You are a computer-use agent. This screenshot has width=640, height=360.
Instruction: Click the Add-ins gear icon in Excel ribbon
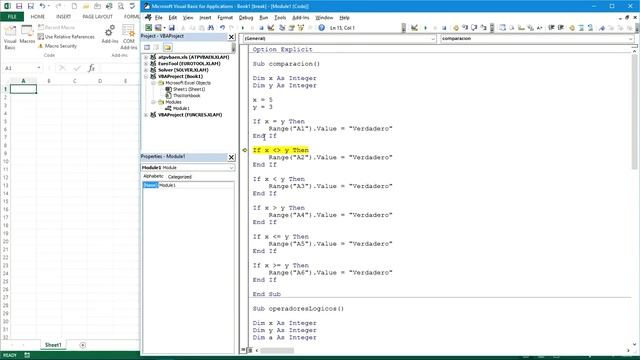tap(110, 34)
